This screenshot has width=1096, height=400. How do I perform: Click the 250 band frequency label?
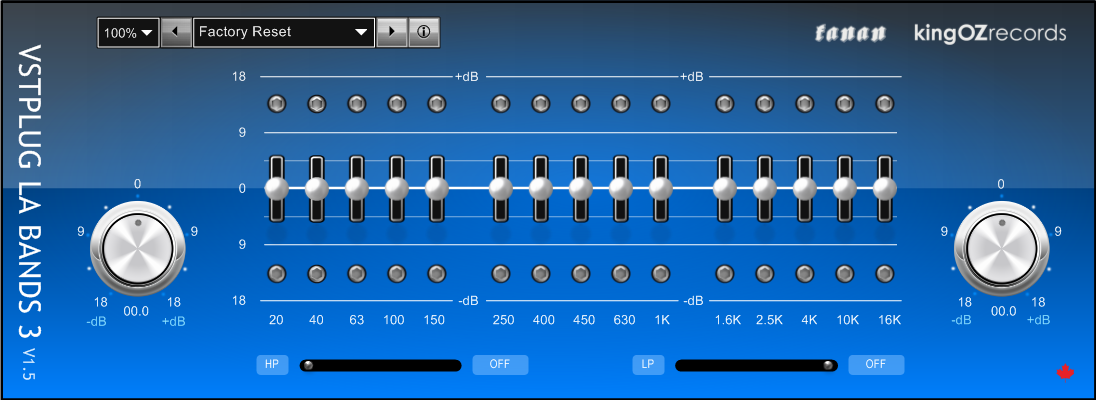(503, 320)
